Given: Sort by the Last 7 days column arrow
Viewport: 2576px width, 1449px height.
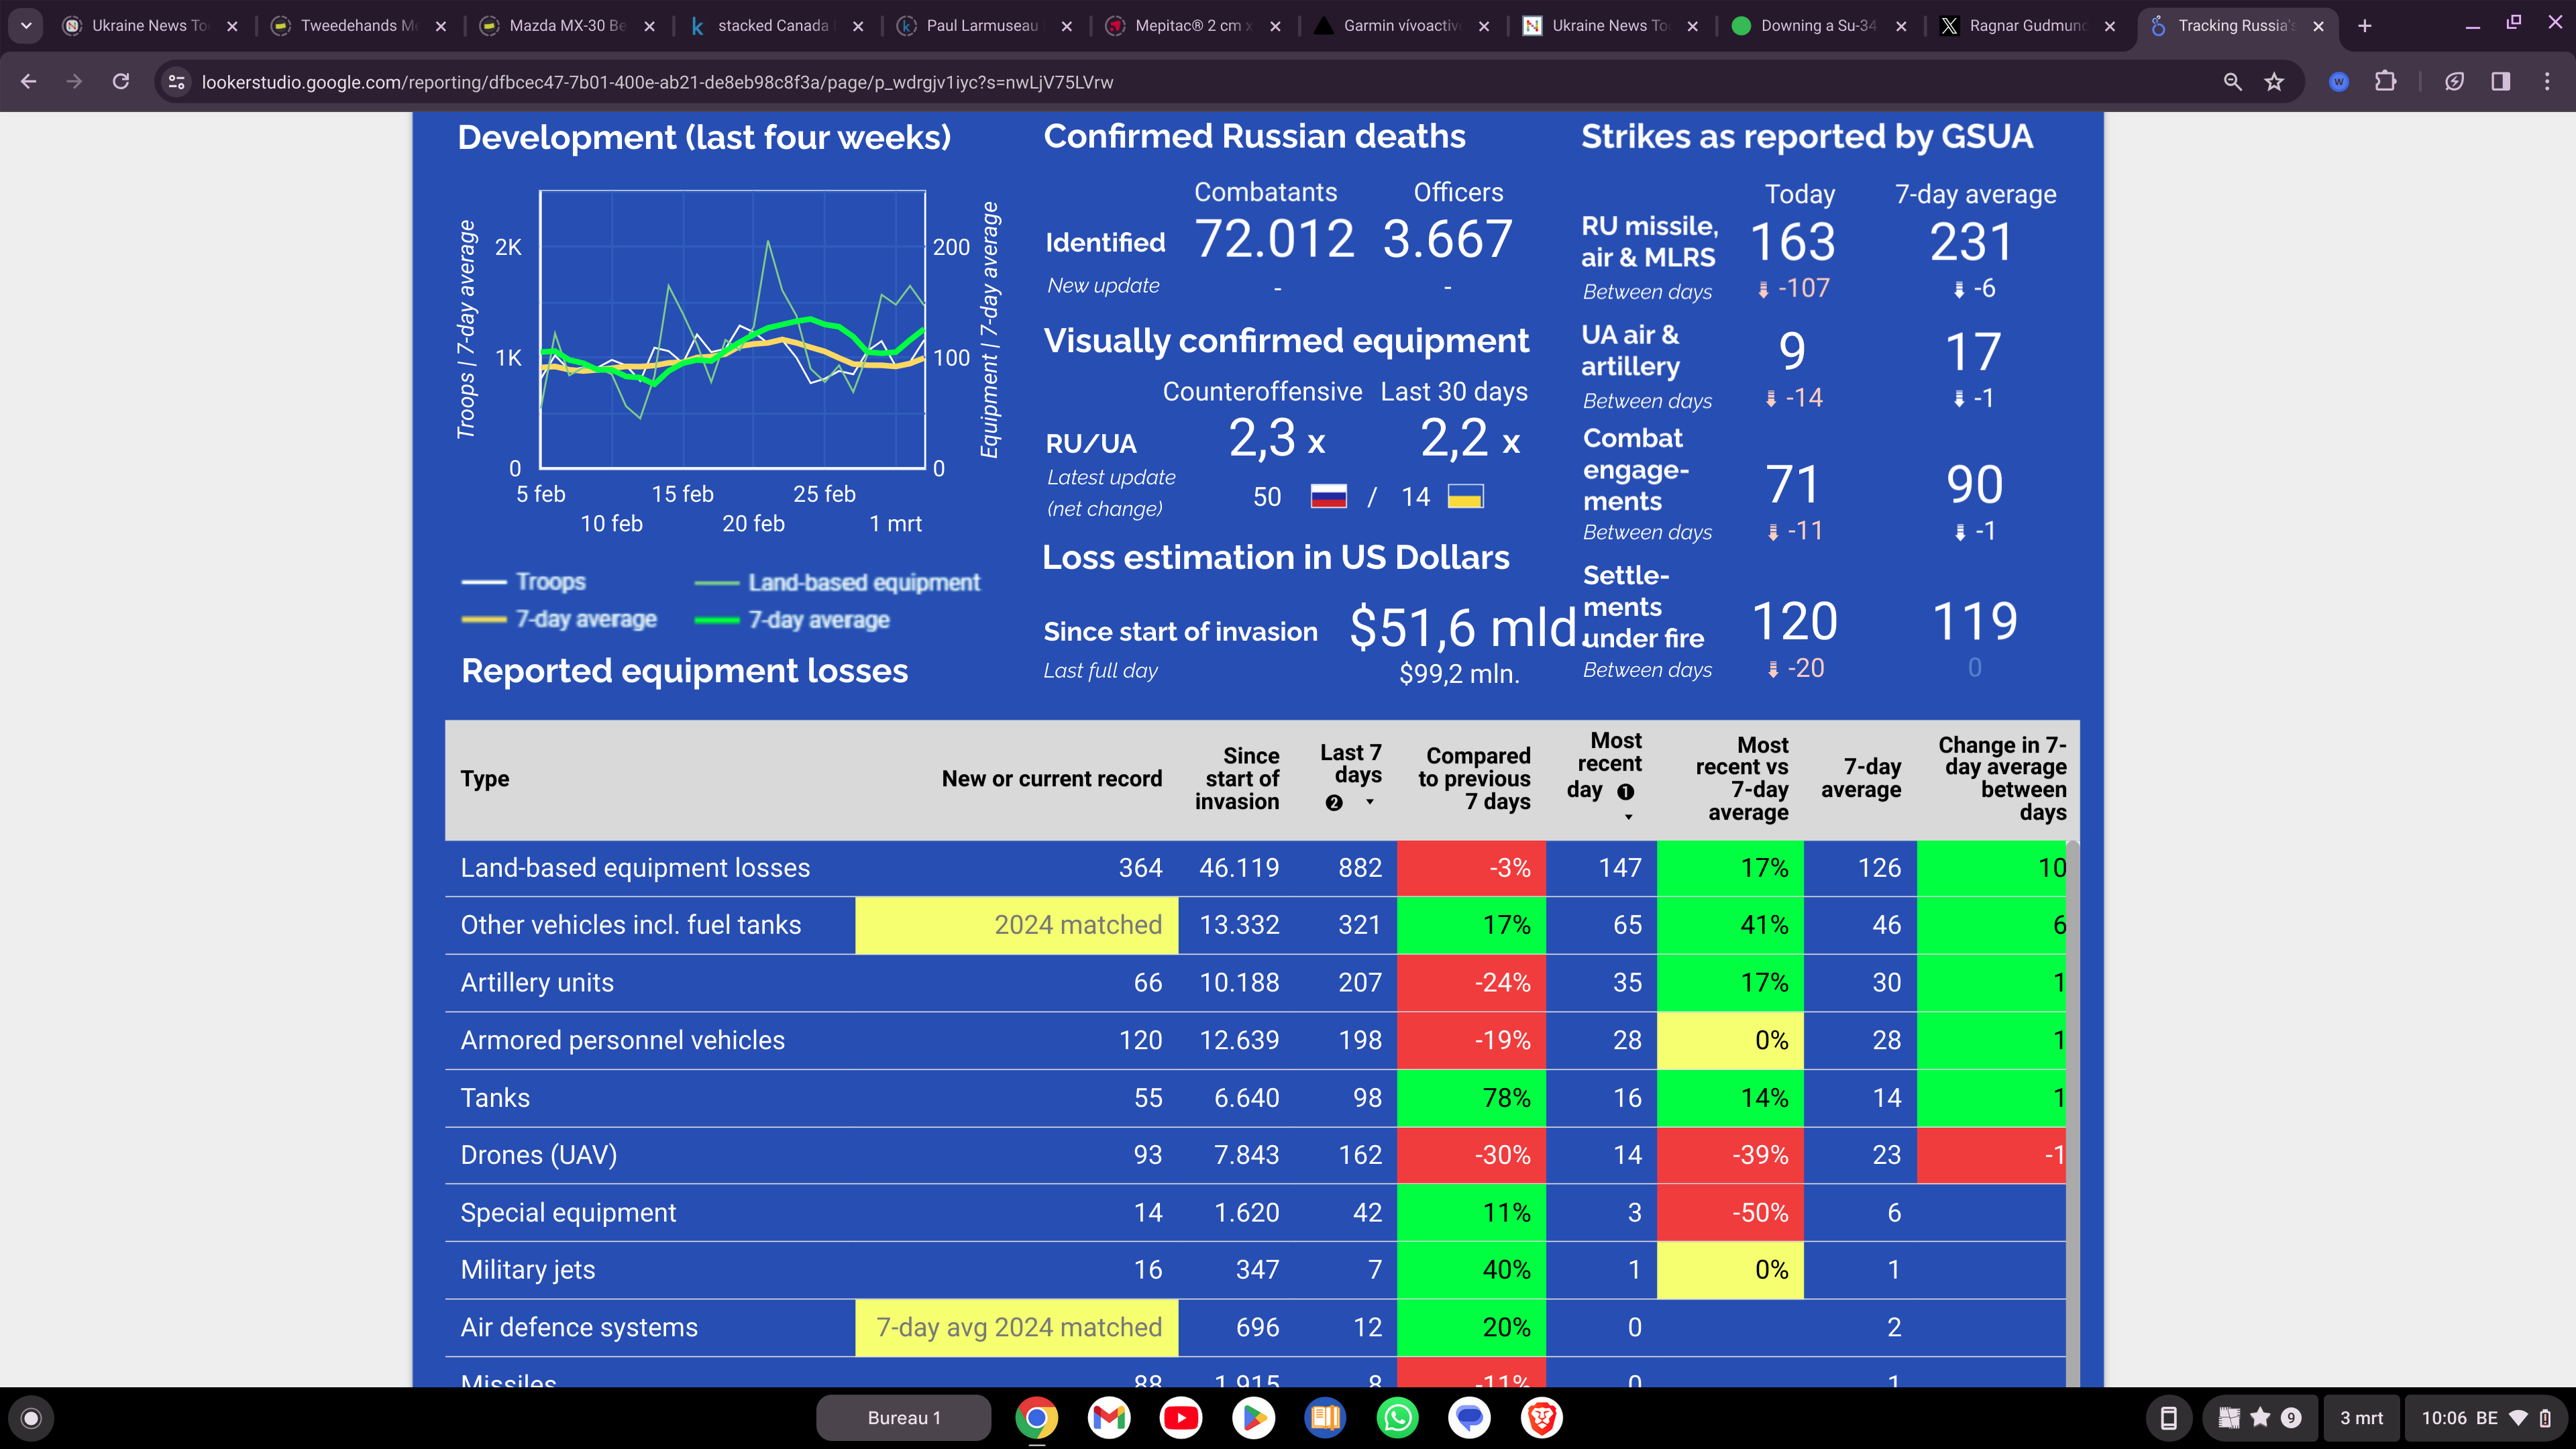Looking at the screenshot, I should (x=1370, y=802).
